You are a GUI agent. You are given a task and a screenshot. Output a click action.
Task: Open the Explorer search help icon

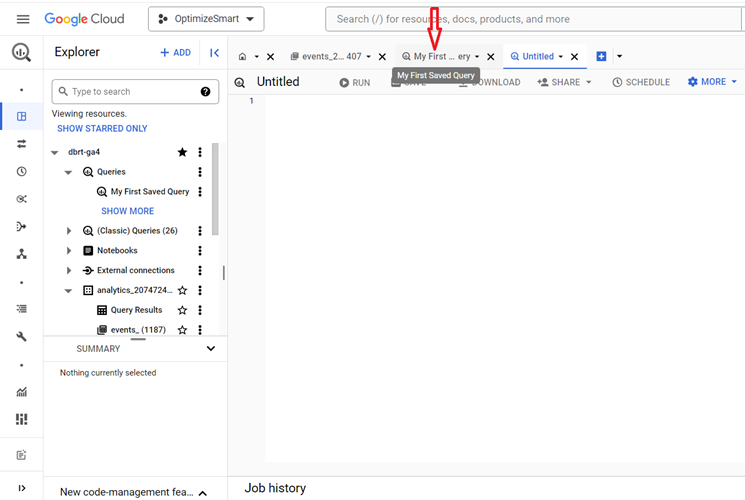tap(205, 91)
